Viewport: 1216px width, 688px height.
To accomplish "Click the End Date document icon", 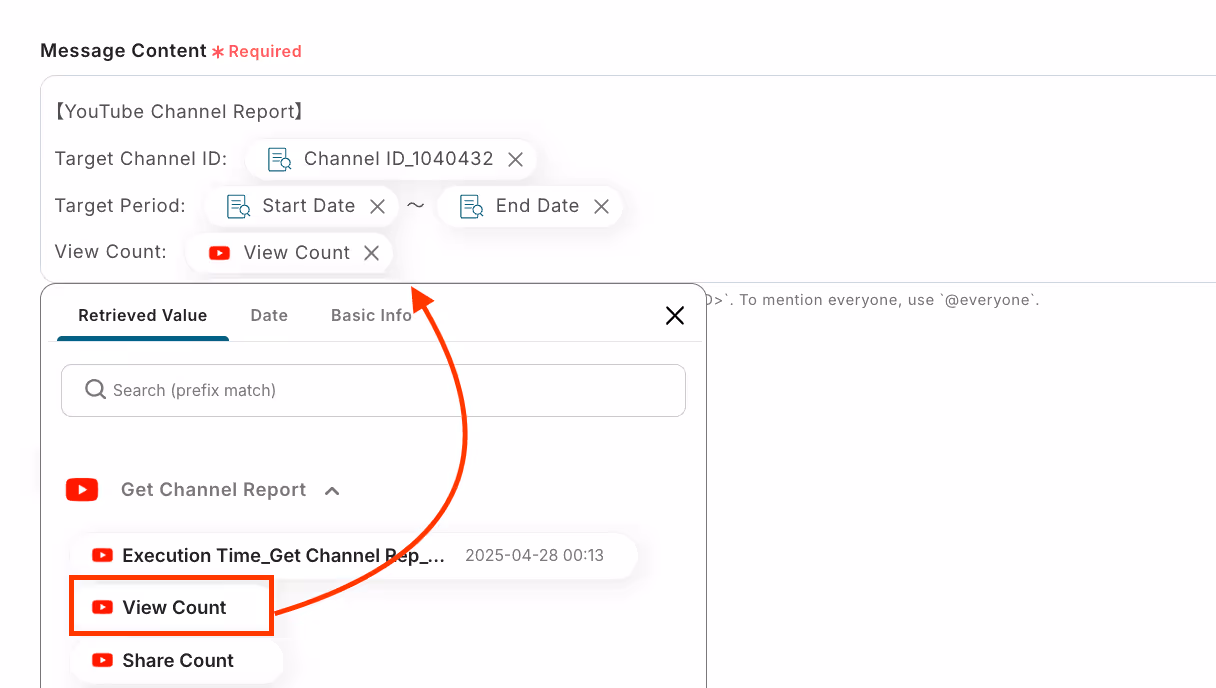I will (471, 206).
